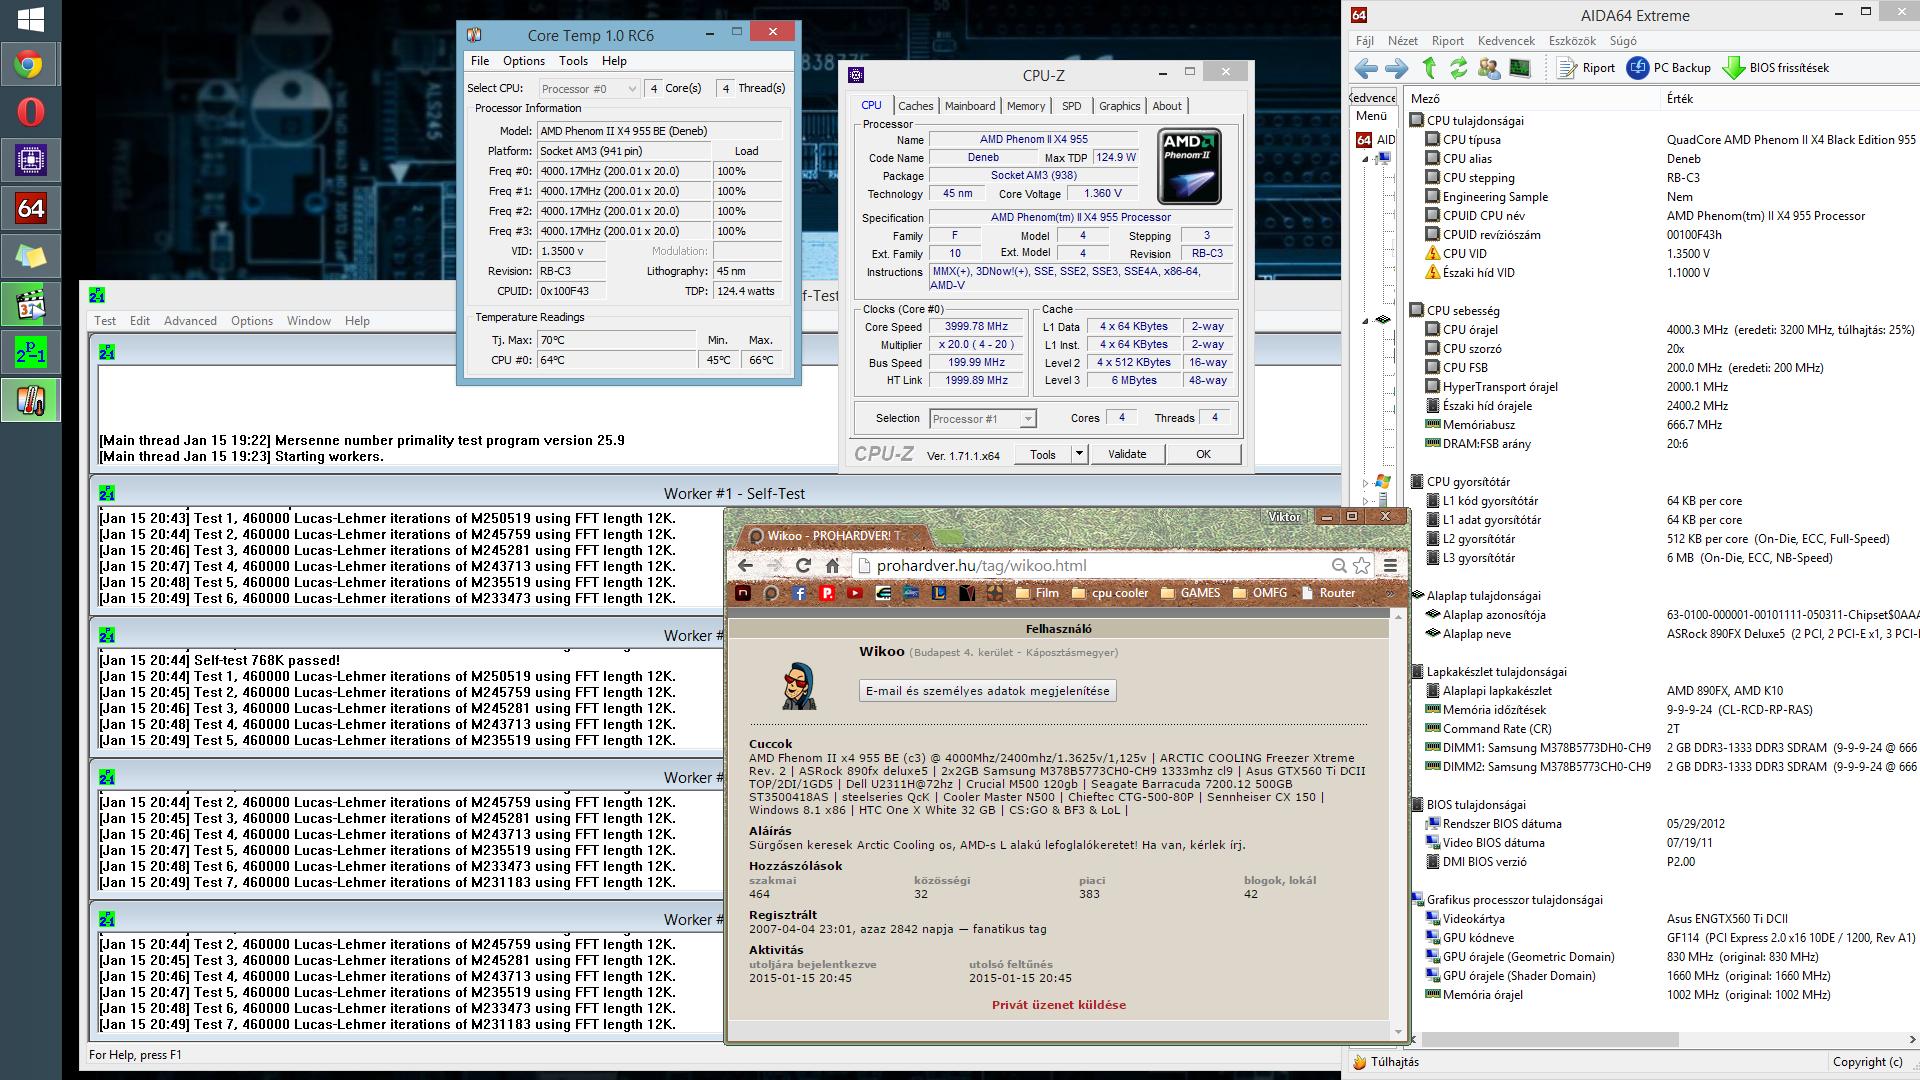
Task: Select the Wikoo - PROHARDVER Chrome tab
Action: pyautogui.click(x=832, y=536)
